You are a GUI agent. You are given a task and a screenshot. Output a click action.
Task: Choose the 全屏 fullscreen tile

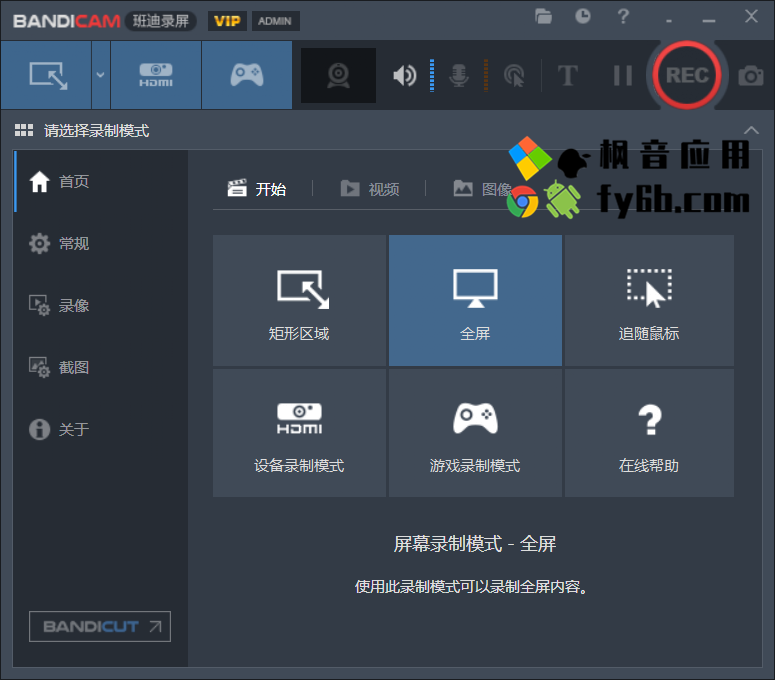pos(475,300)
